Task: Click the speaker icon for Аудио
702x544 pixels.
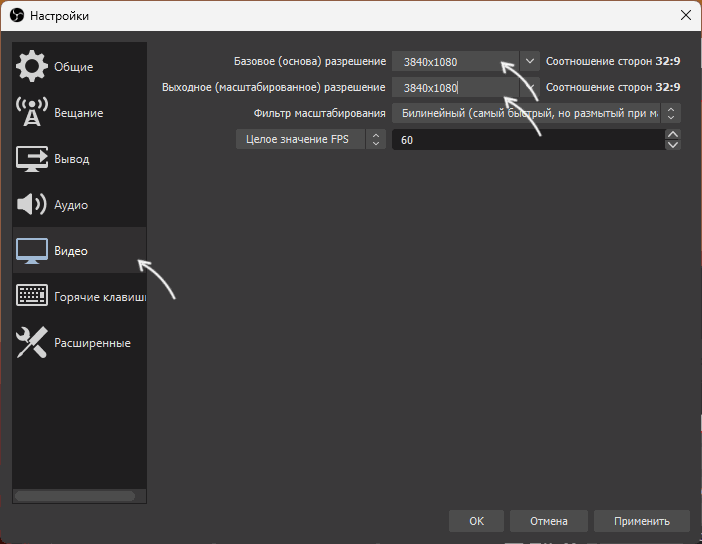Action: 32,205
